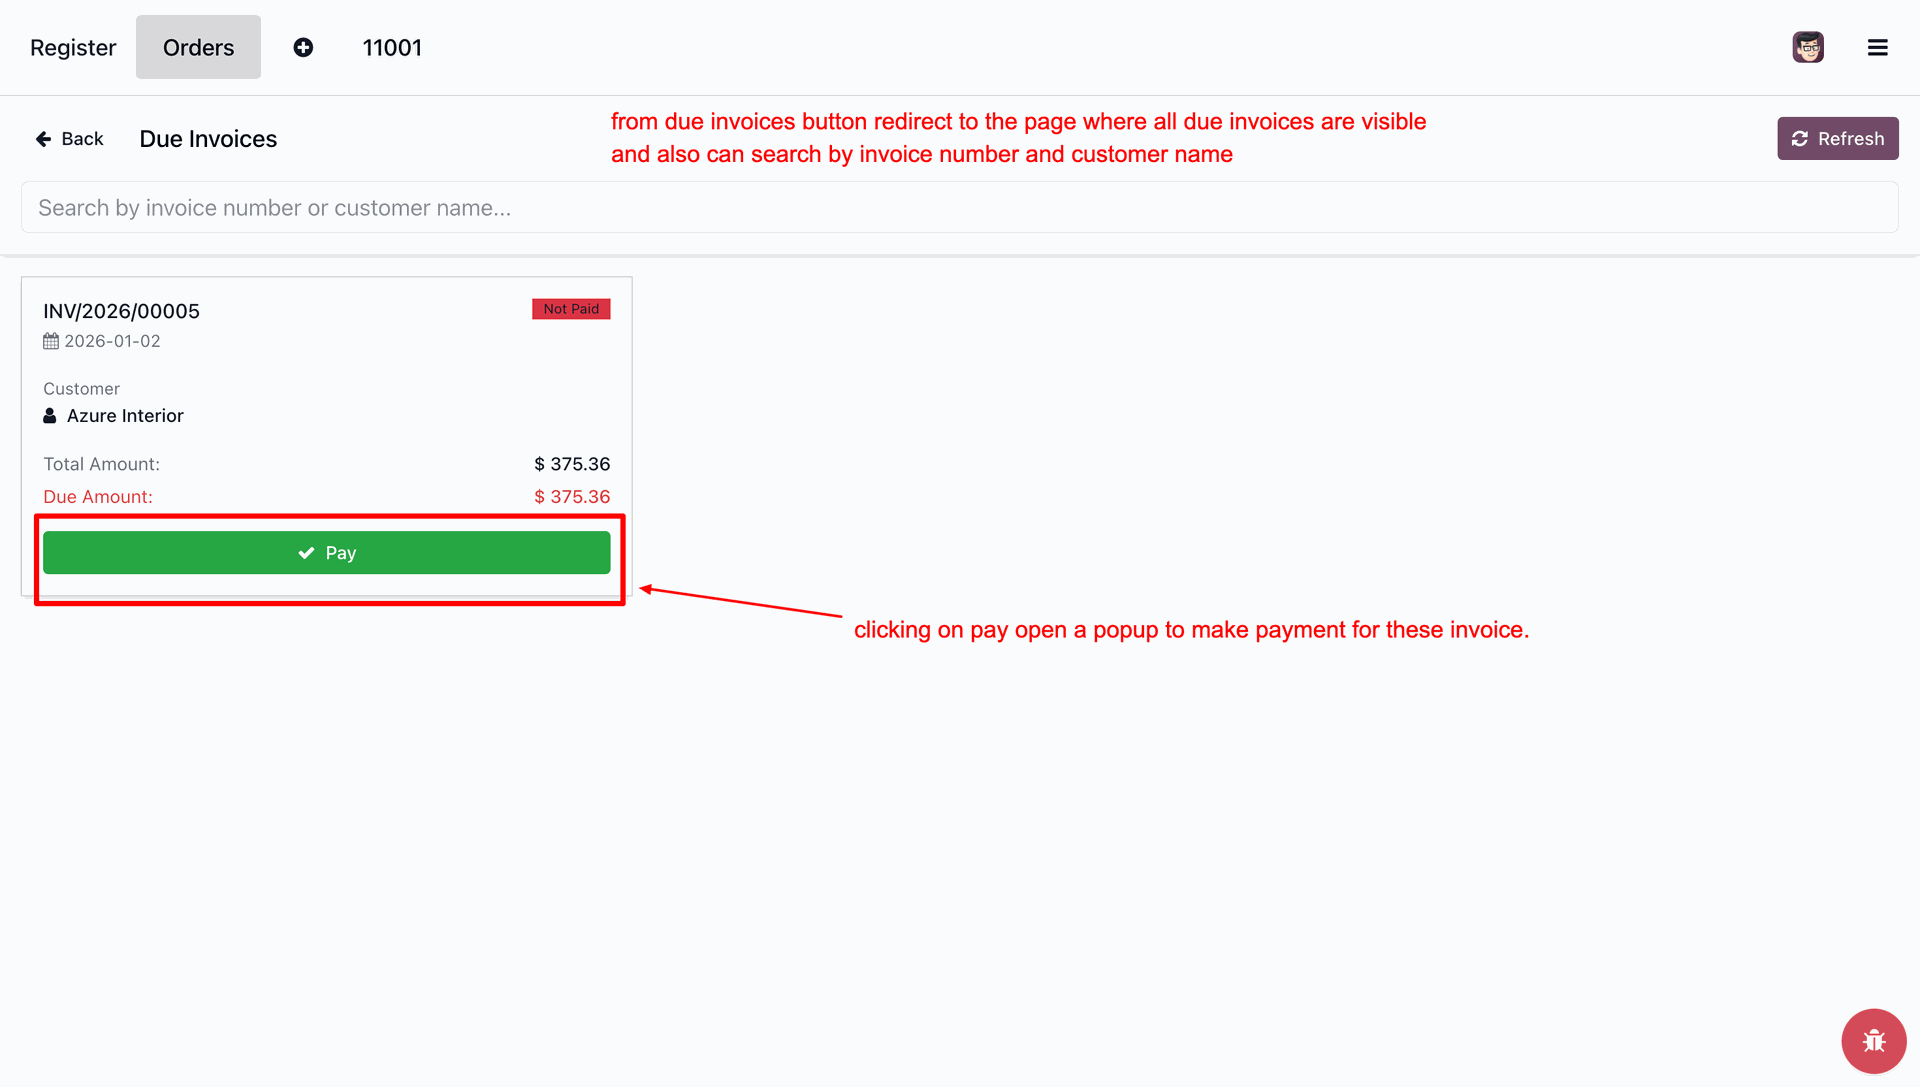Click the person icon beside Azure Interior
The height and width of the screenshot is (1087, 1920).
tap(50, 416)
